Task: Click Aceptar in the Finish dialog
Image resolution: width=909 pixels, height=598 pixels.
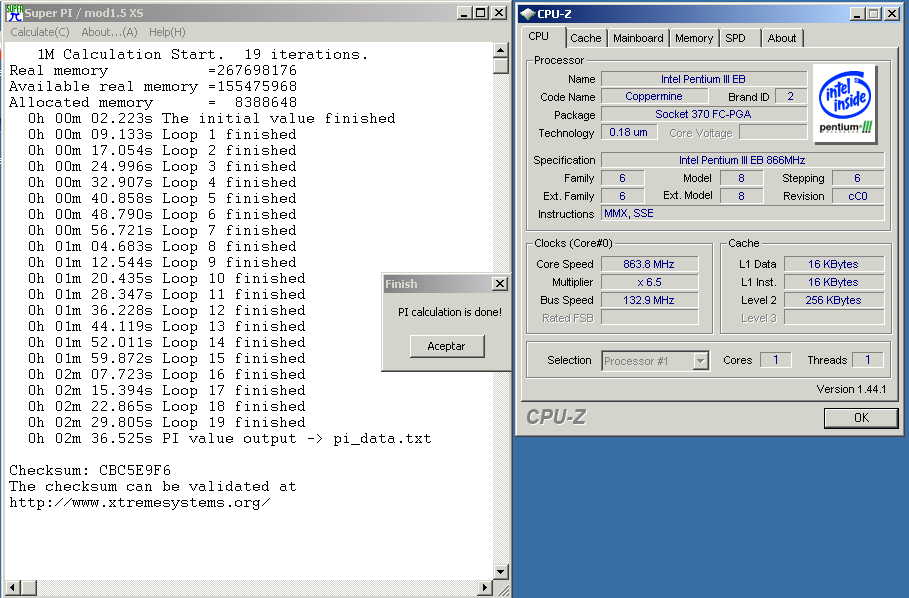Action: point(446,346)
